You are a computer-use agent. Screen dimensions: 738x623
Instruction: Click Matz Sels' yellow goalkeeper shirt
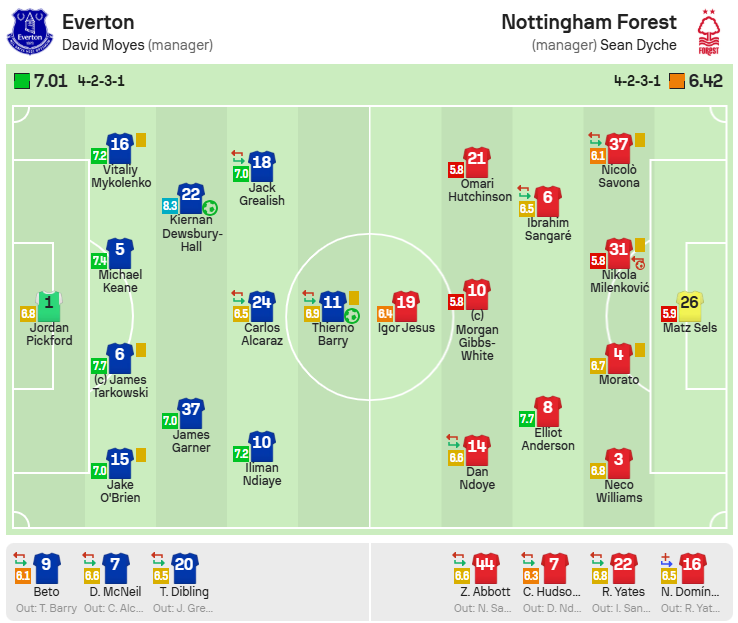[x=690, y=304]
